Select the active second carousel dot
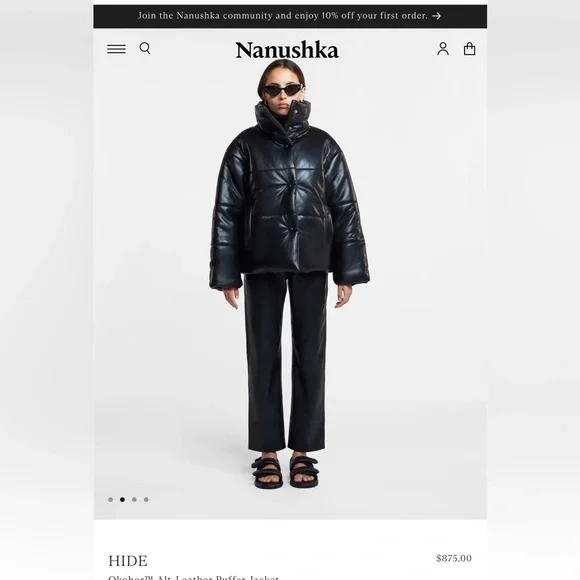580x580 pixels. pyautogui.click(x=122, y=499)
